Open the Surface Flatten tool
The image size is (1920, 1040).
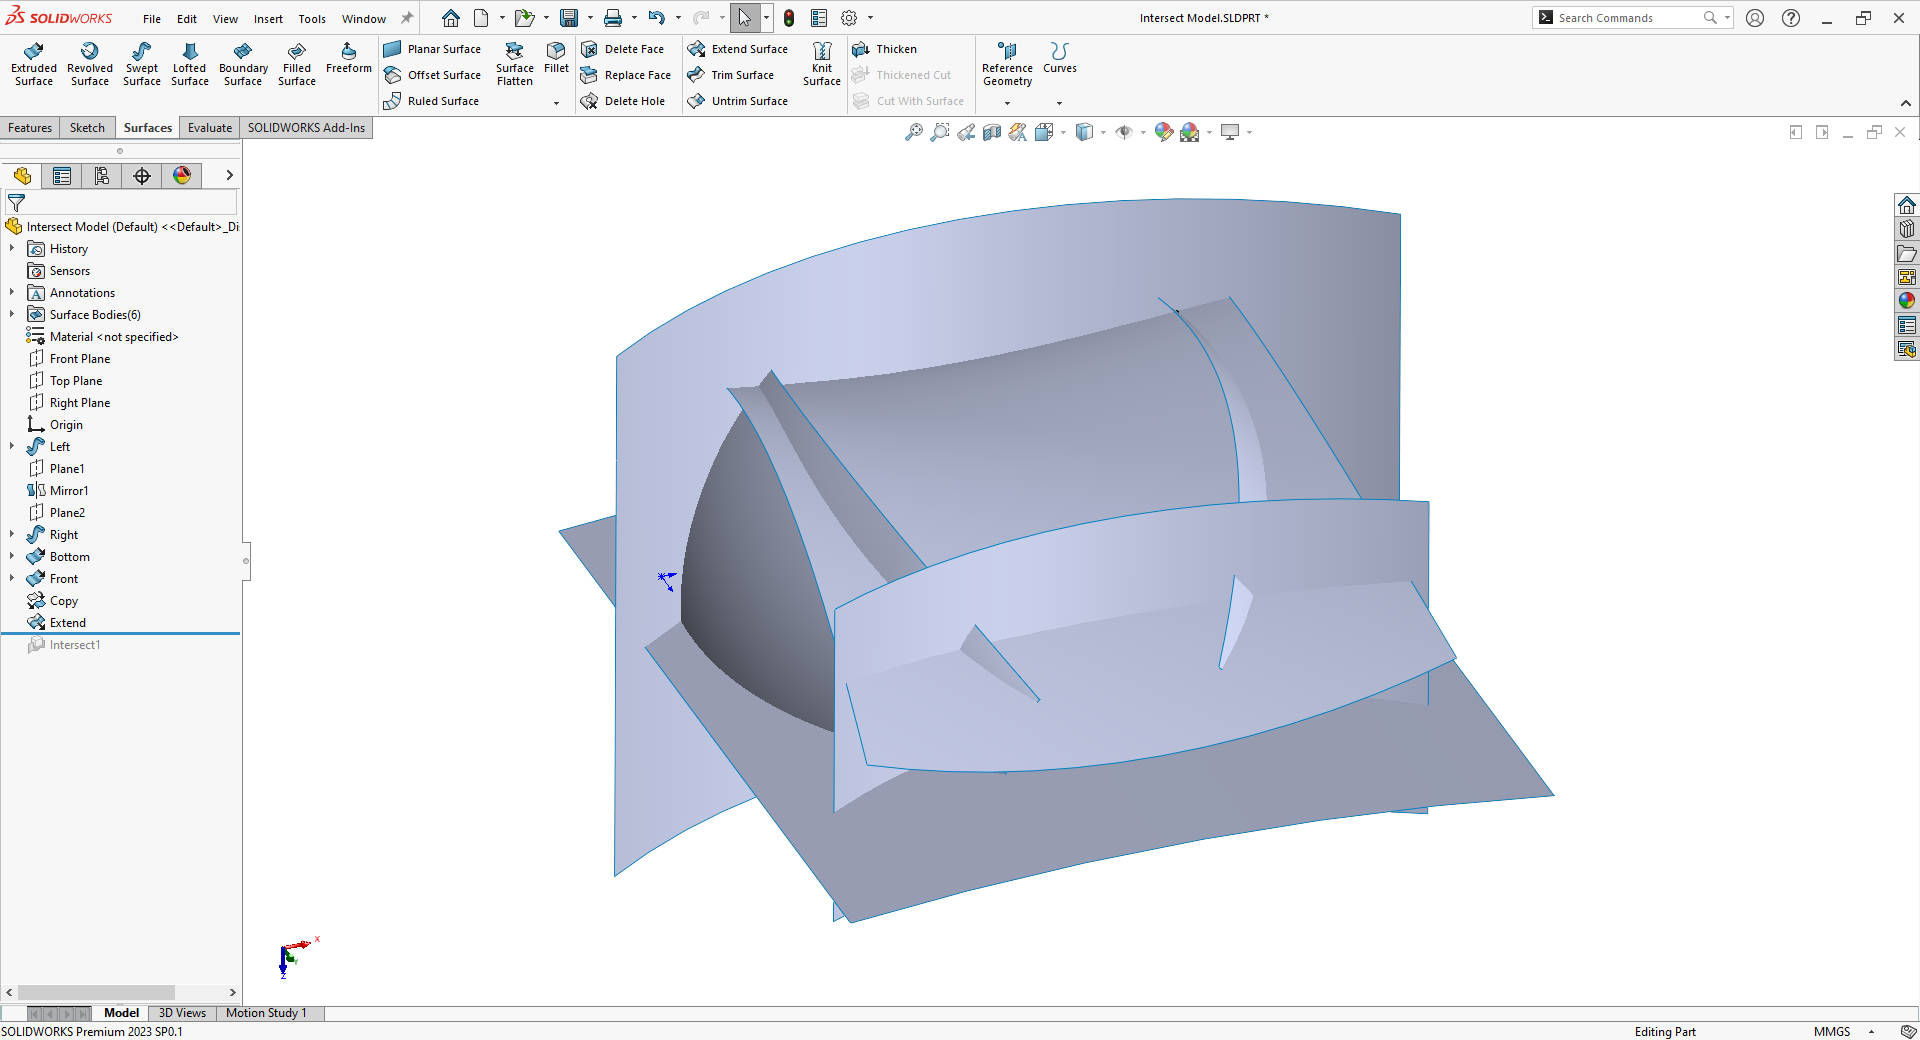(514, 63)
